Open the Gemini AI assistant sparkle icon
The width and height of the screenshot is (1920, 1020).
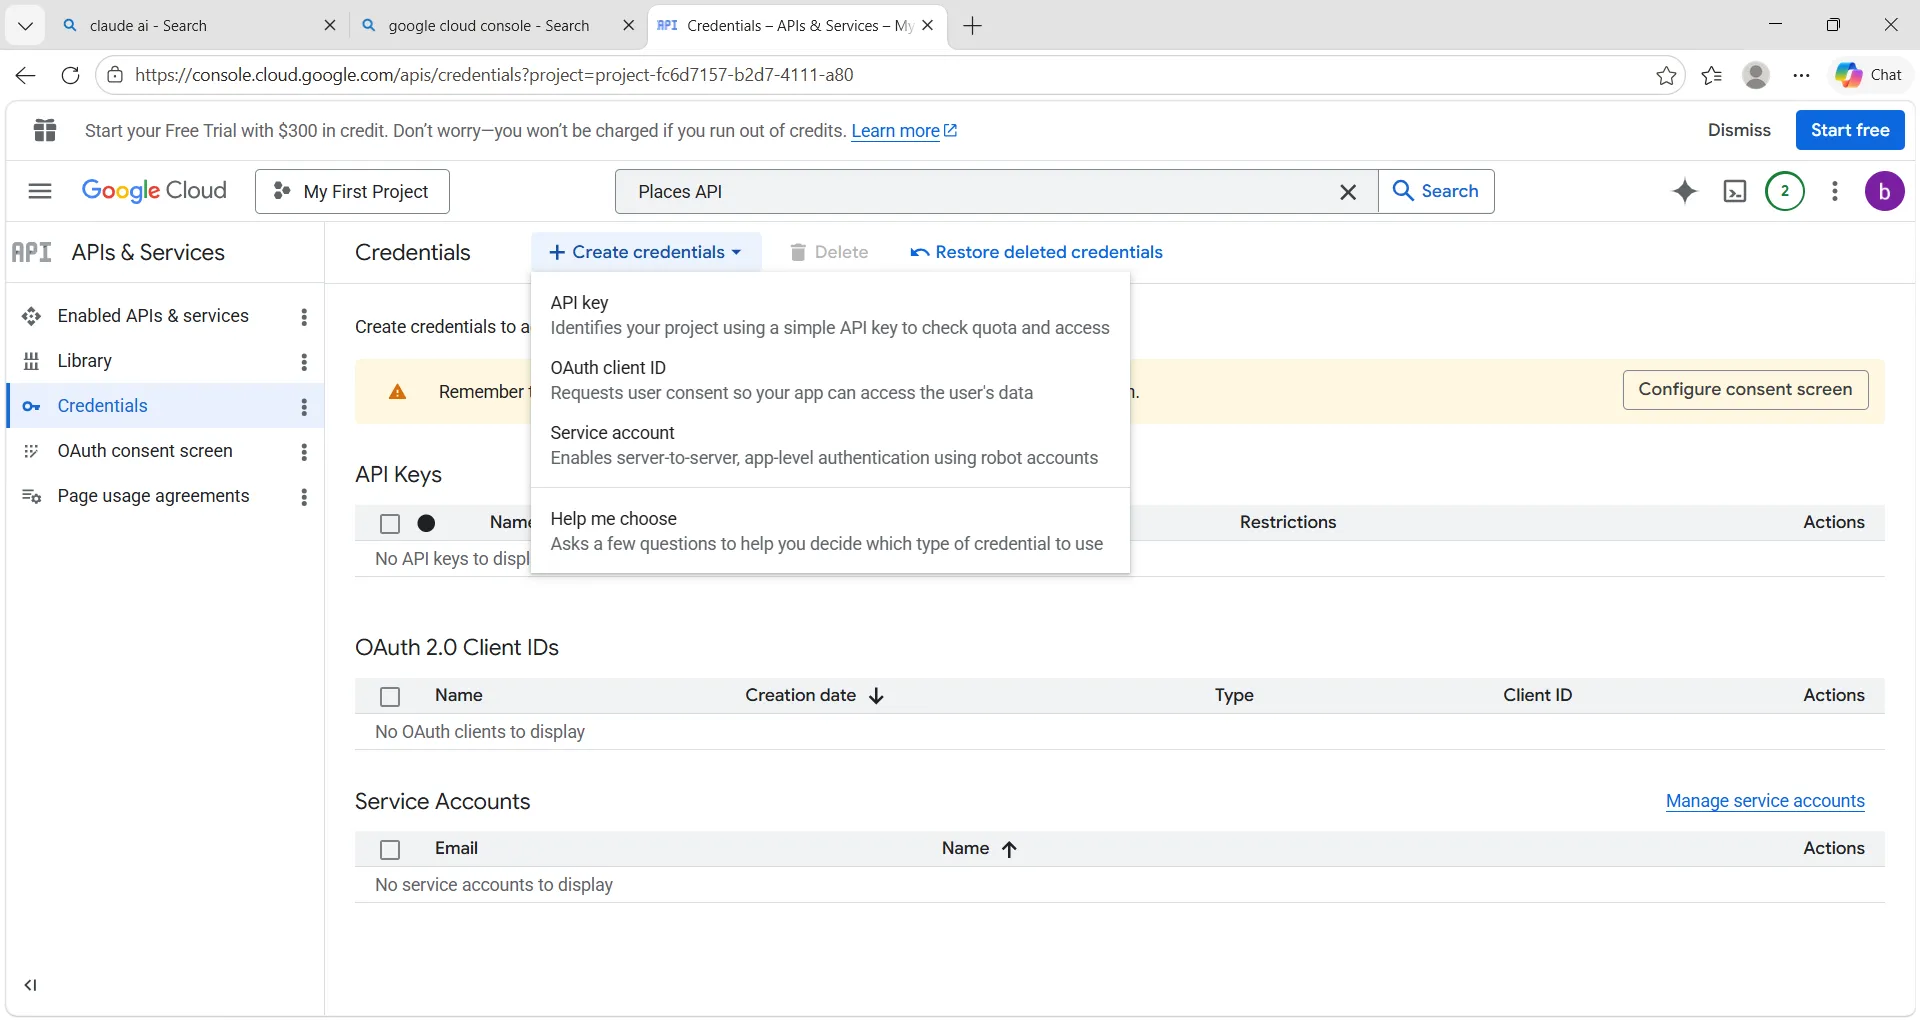click(x=1685, y=191)
